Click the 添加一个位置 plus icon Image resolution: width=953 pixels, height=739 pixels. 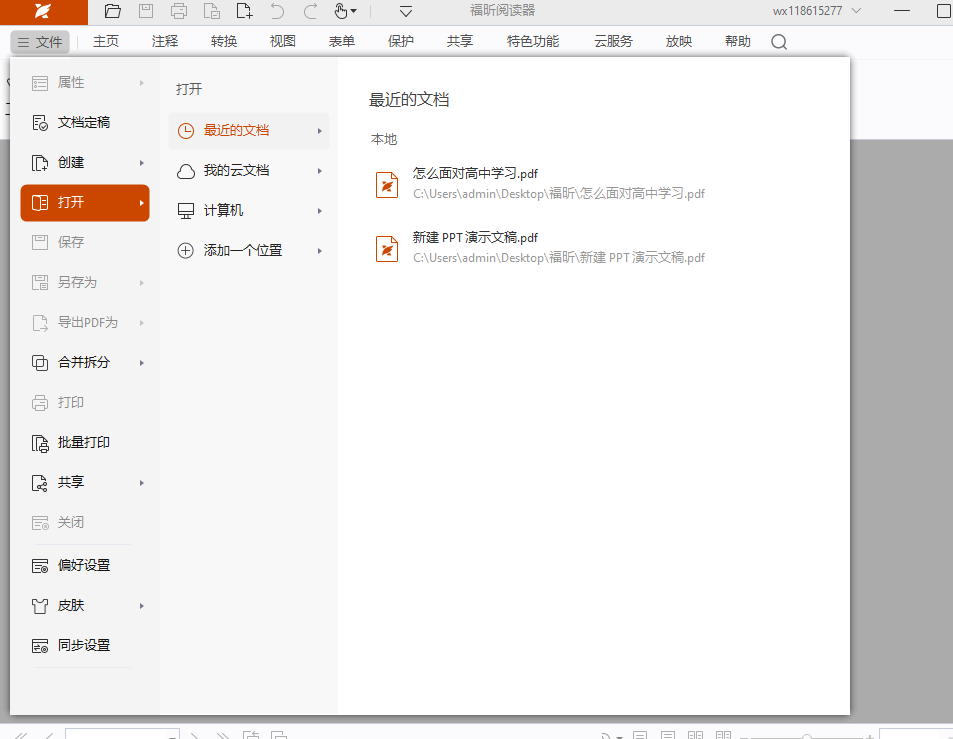tap(185, 250)
